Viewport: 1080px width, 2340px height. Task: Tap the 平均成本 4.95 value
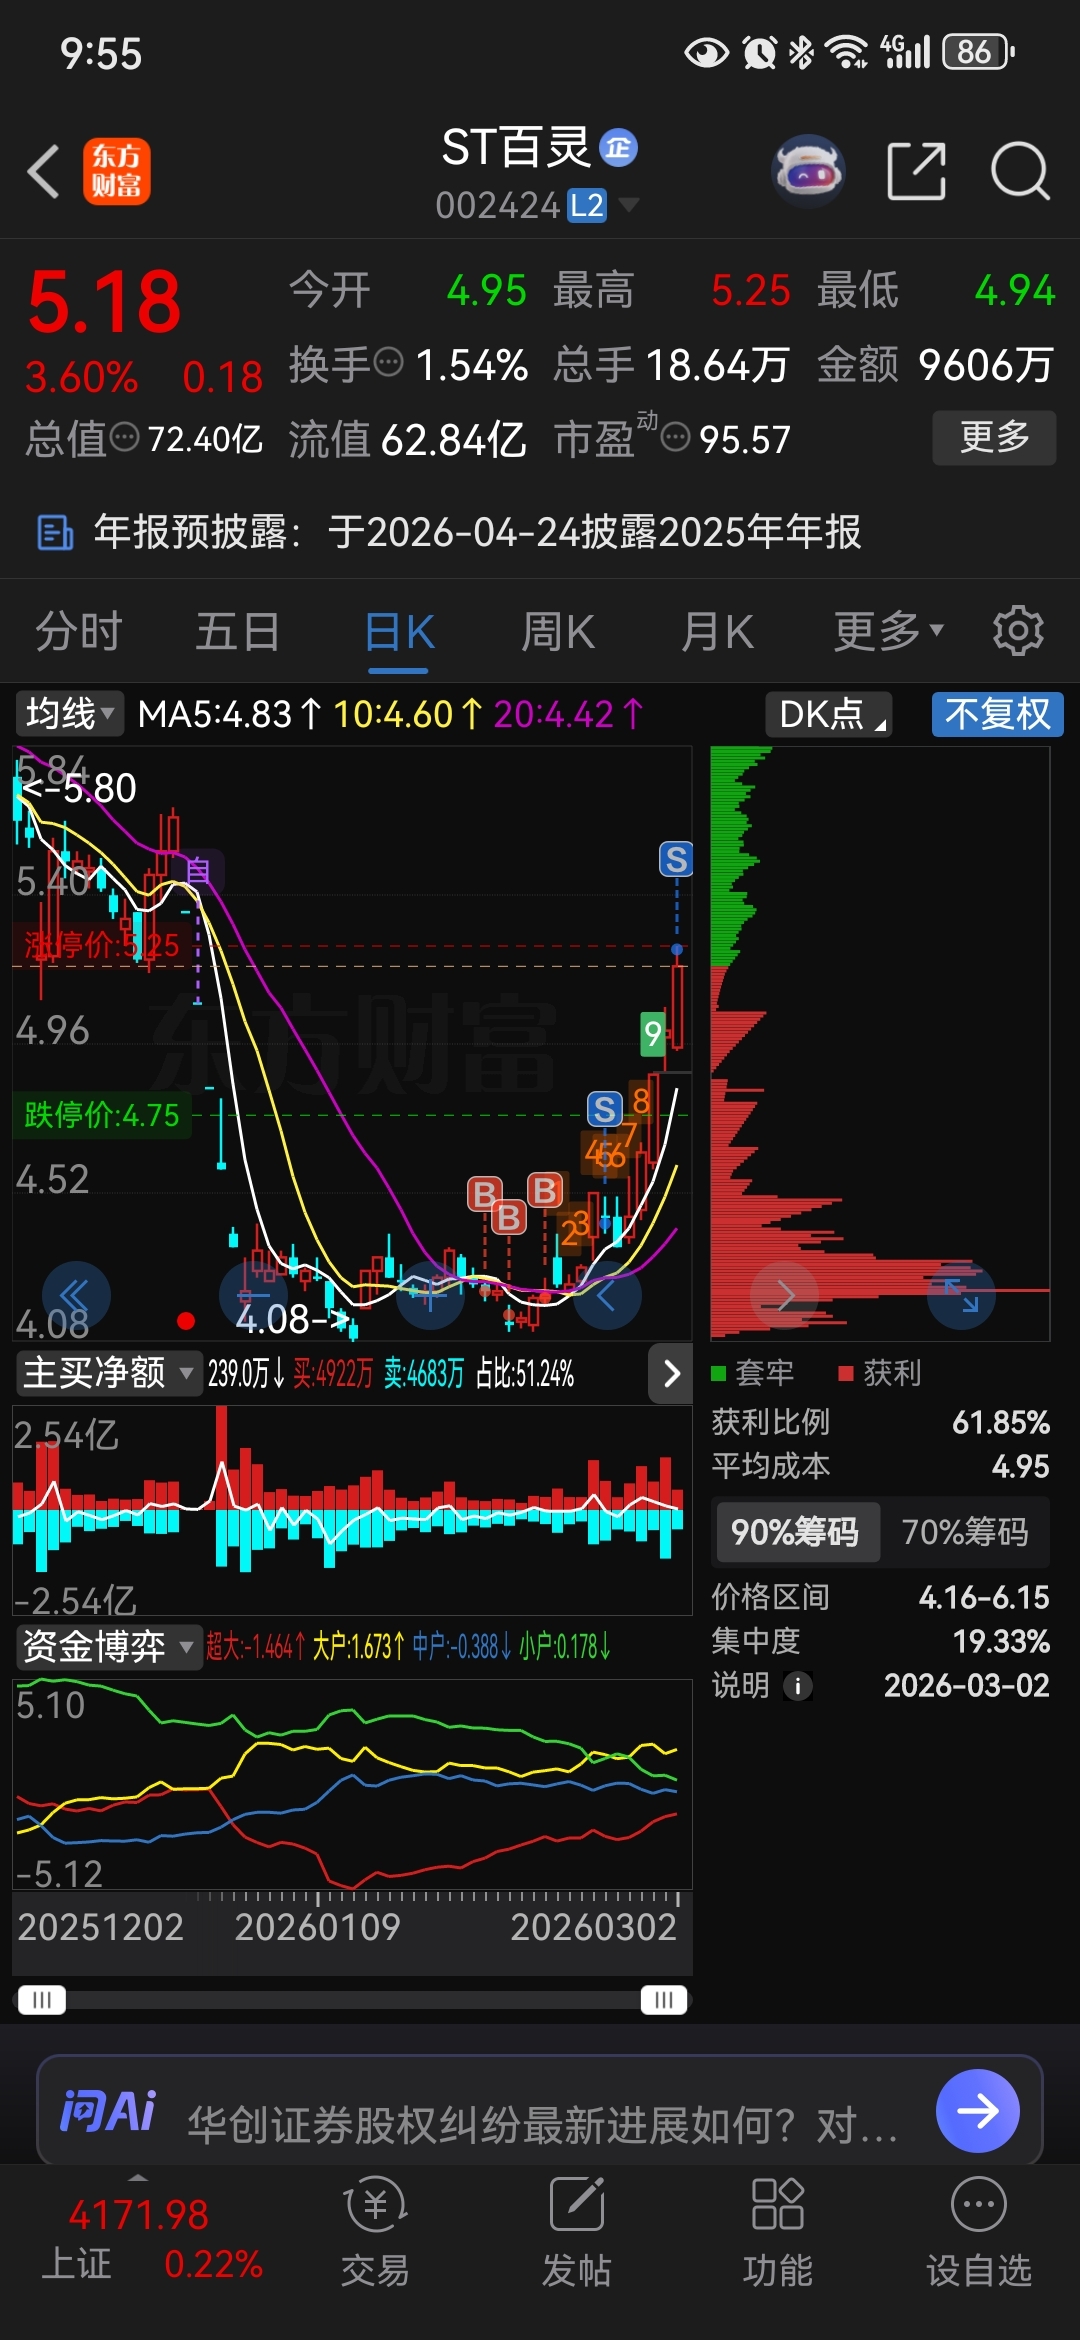pyautogui.click(x=1020, y=1467)
